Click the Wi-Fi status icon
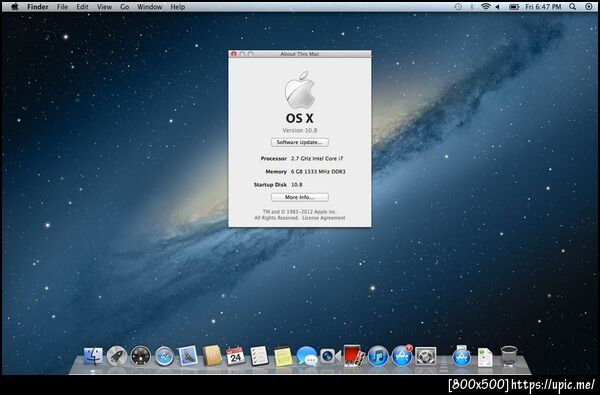This screenshot has width=600, height=395. coord(486,7)
